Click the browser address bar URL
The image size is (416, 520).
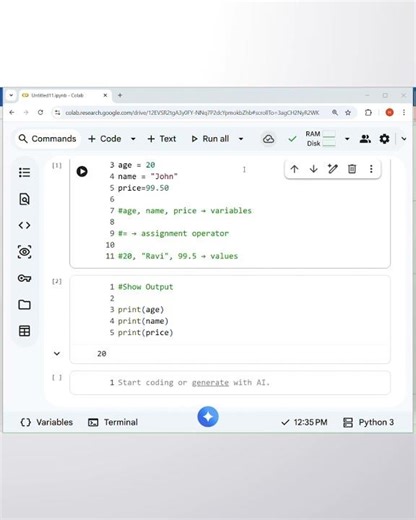pos(192,113)
